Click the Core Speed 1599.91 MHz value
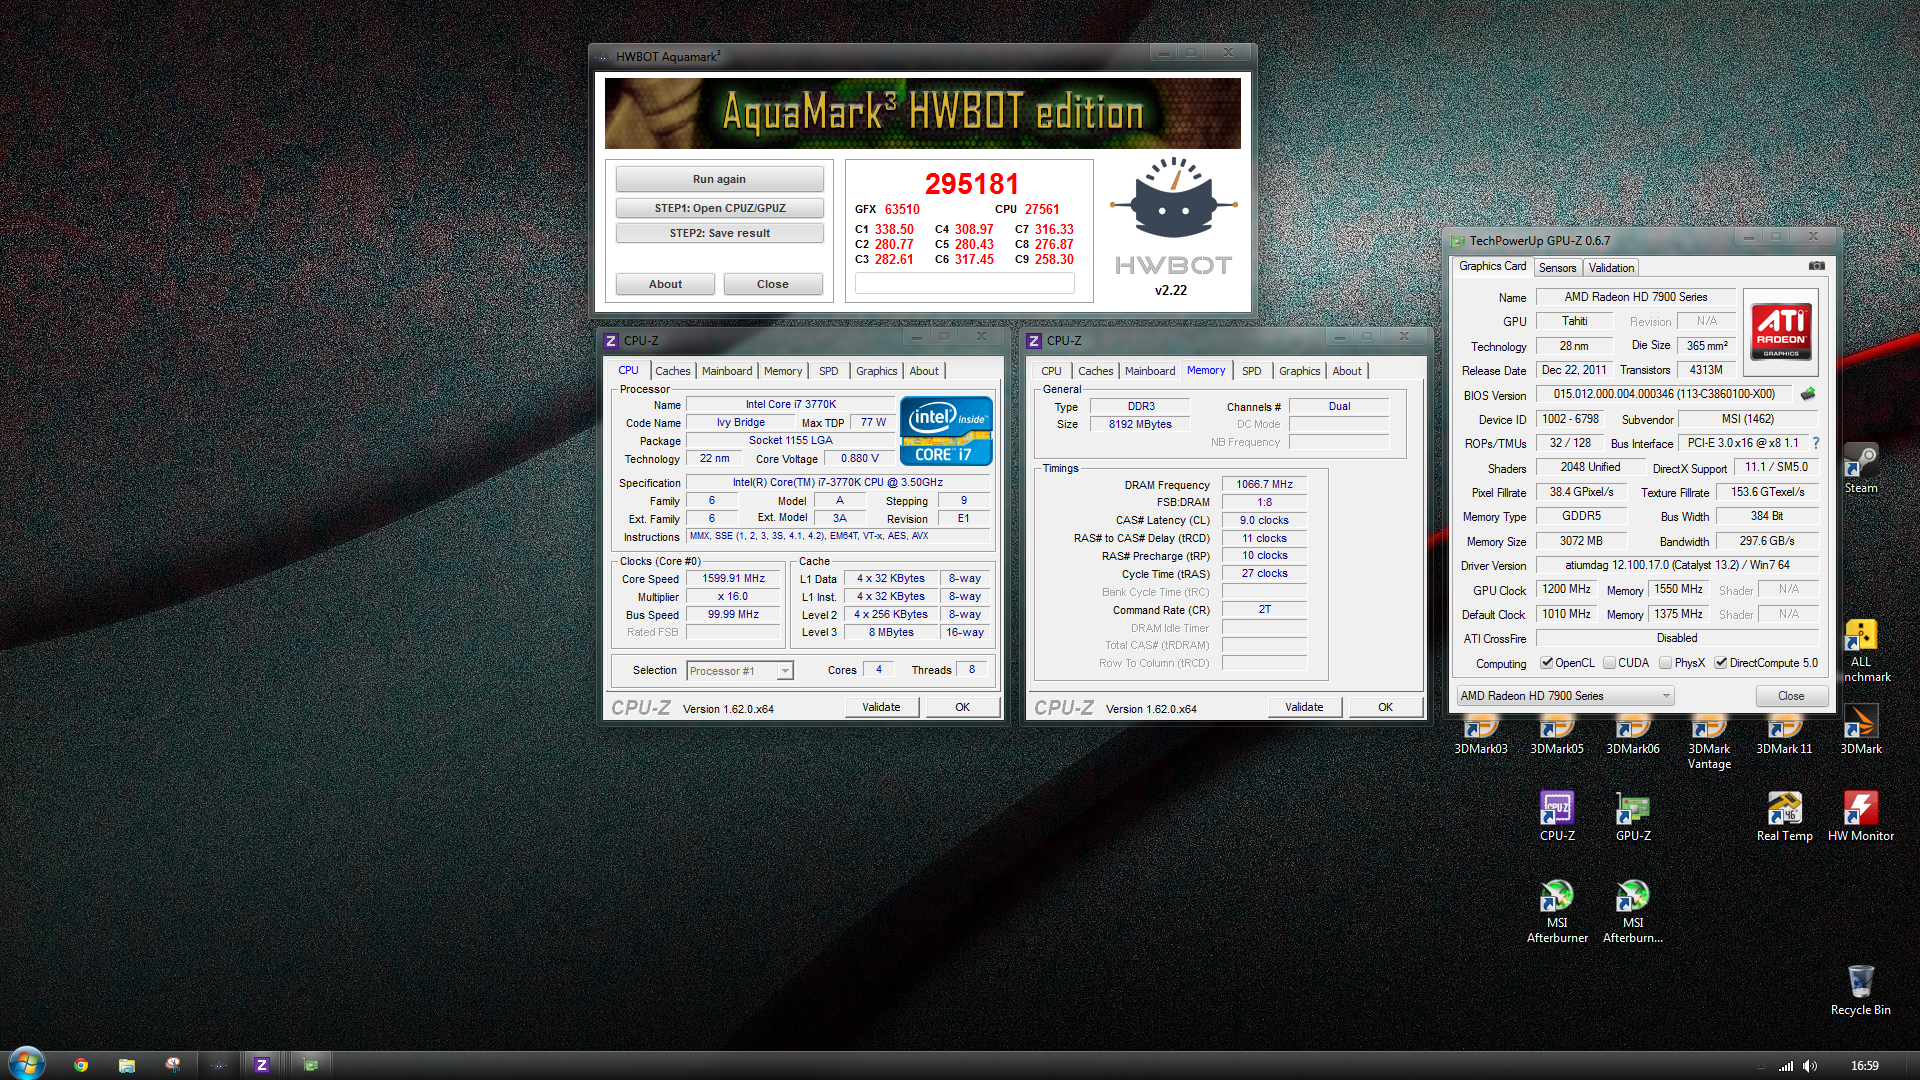This screenshot has height=1080, width=1920. pos(733,578)
